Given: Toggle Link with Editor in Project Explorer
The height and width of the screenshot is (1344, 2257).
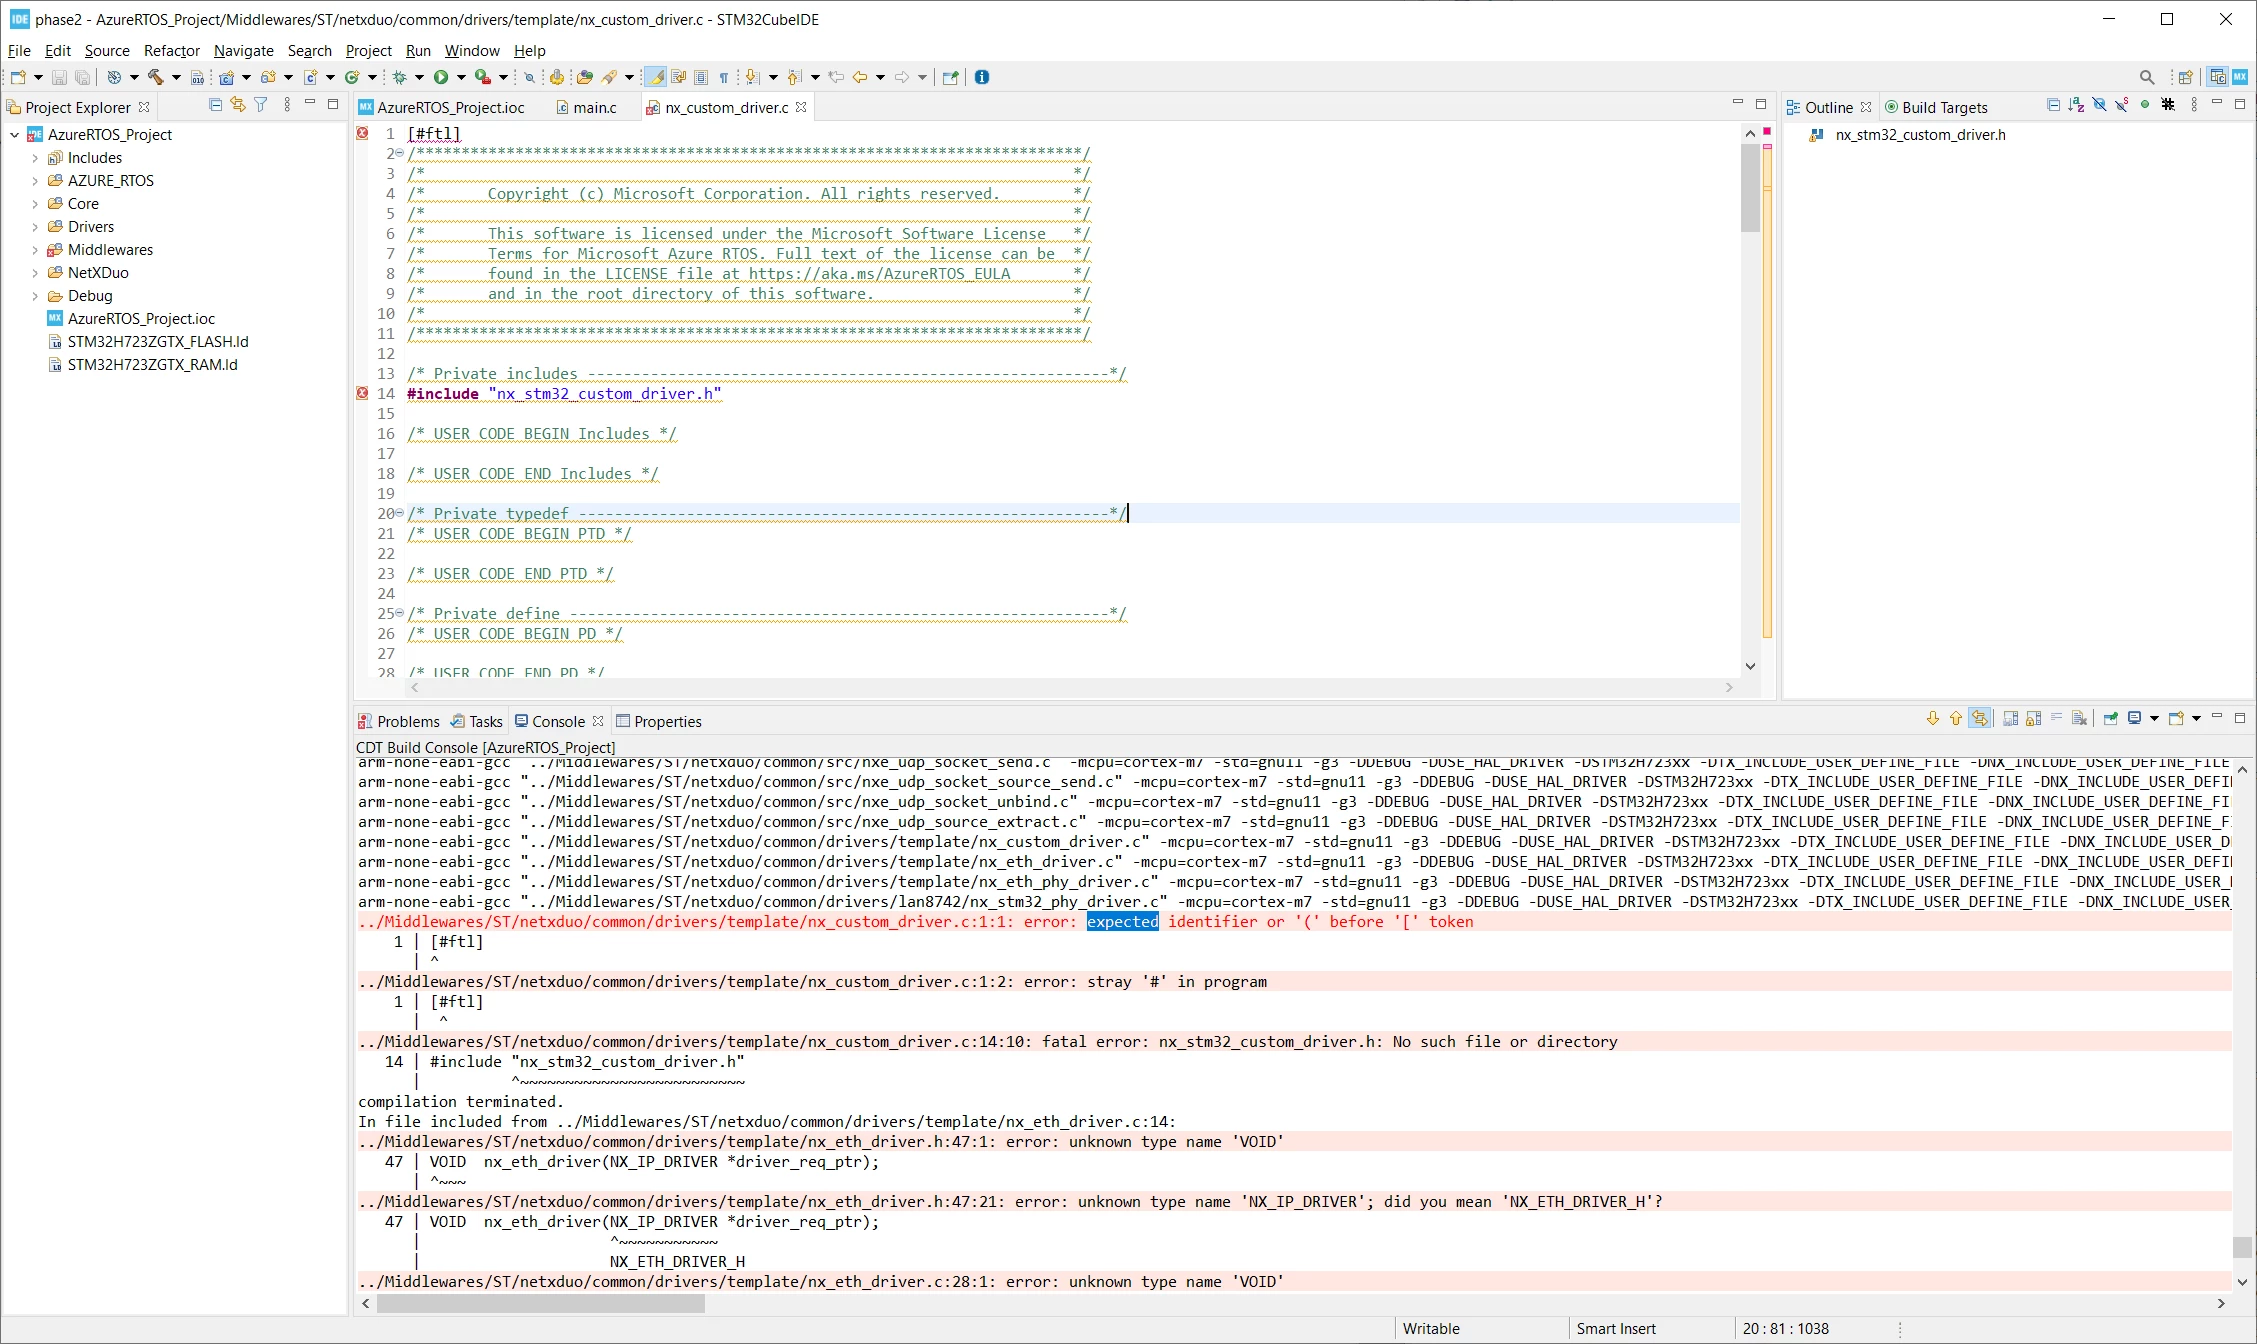Looking at the screenshot, I should 238,105.
